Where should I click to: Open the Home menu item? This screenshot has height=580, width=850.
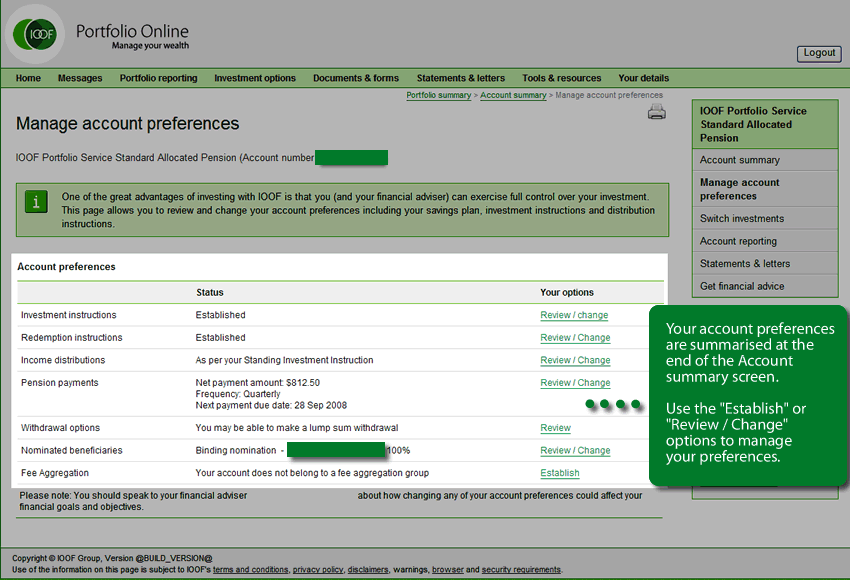[x=28, y=78]
